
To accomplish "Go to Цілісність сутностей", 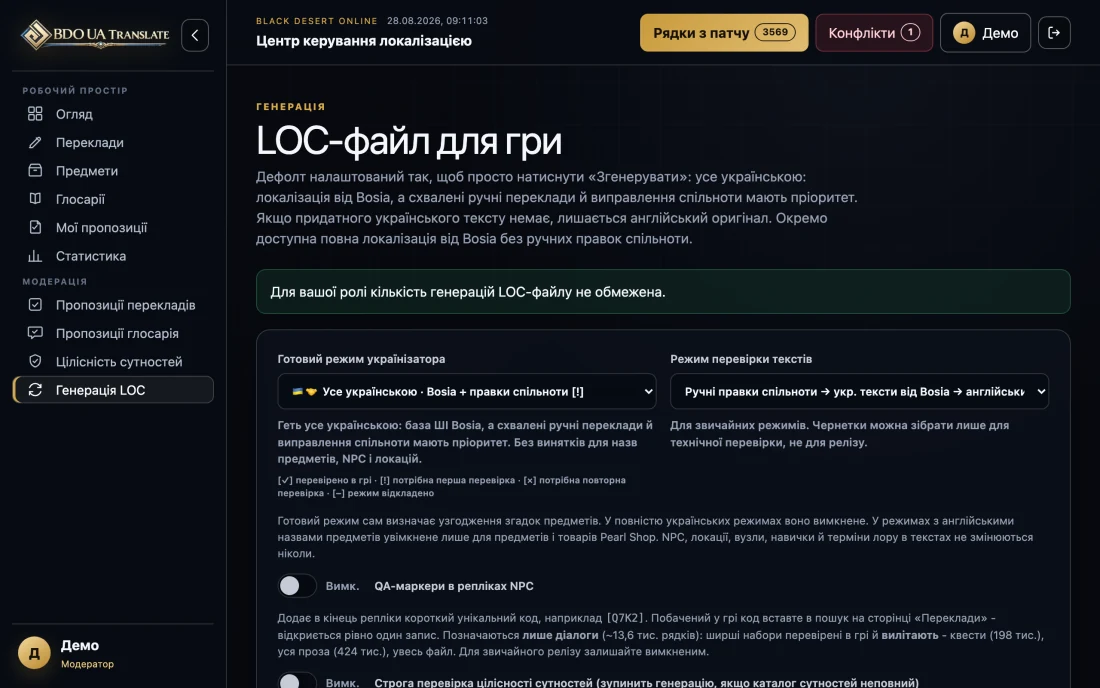I will pos(113,362).
